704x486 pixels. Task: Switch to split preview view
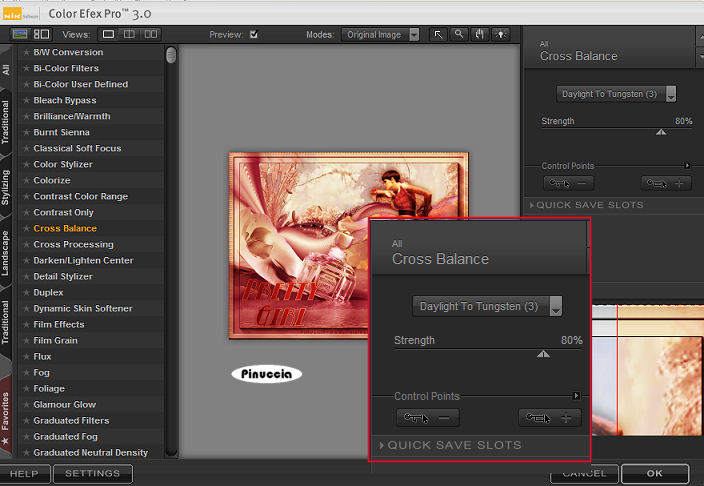pos(129,34)
